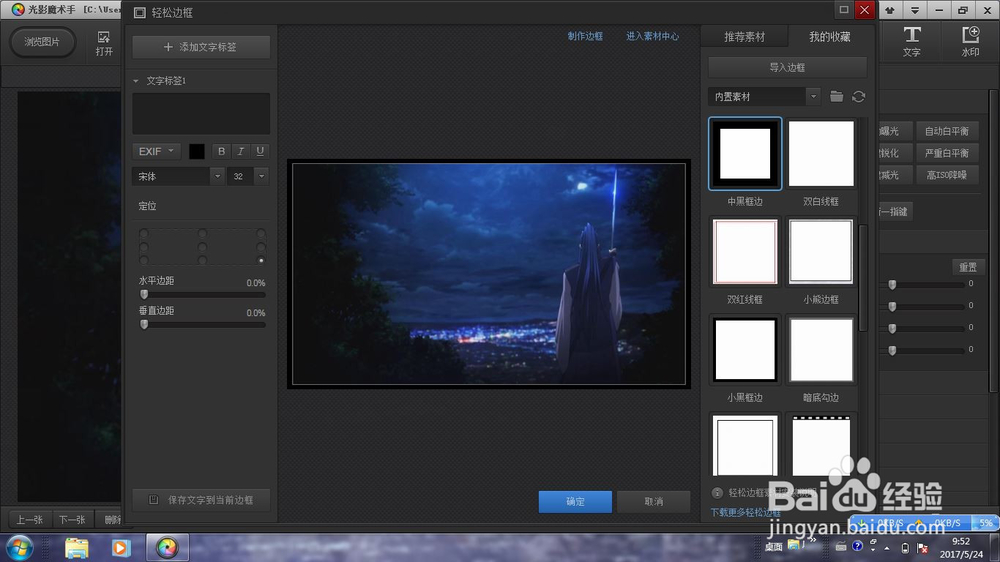Click the menu dropdown icon in title bar
The height and width of the screenshot is (562, 1000).
point(915,10)
